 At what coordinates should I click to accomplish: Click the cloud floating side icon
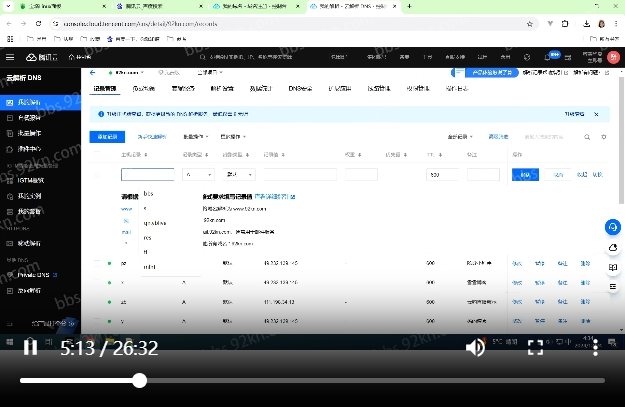coord(613,248)
